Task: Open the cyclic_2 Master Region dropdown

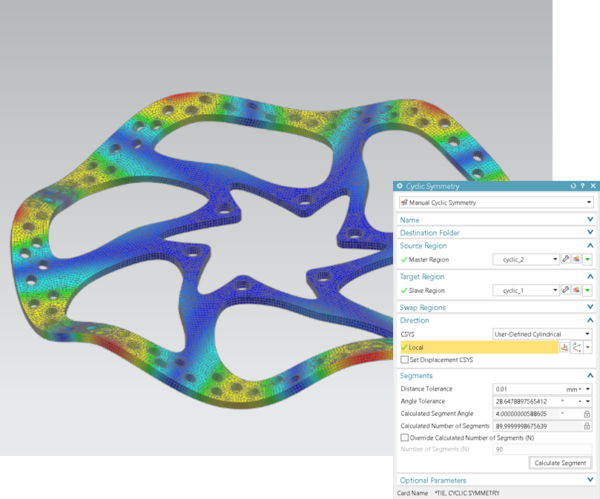Action: [554, 260]
